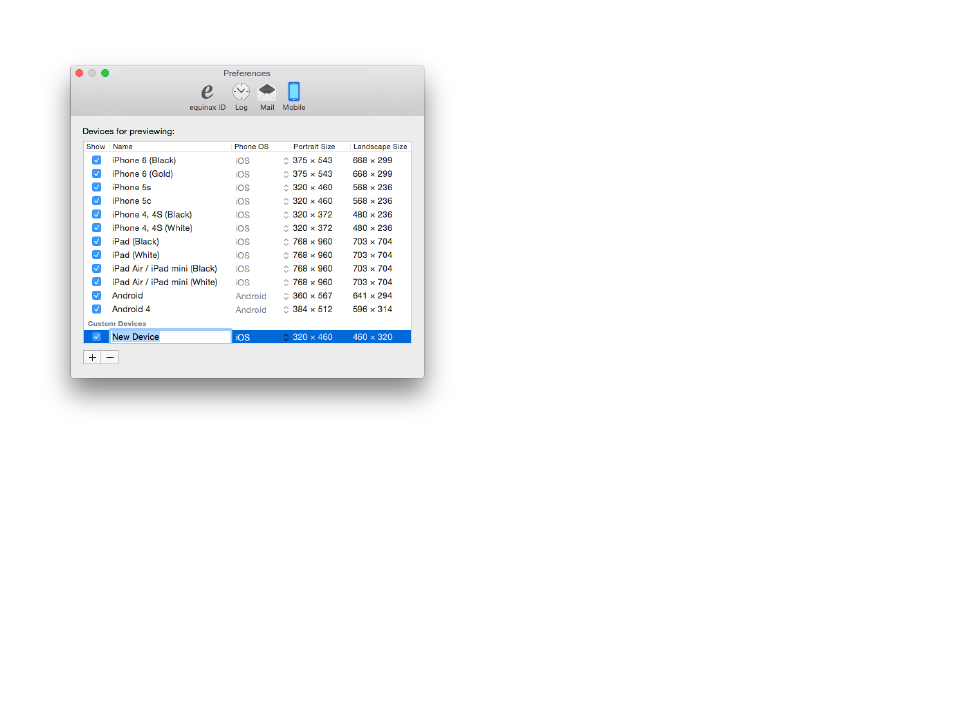954x723 pixels.
Task: Toggle Show checkbox for iPad Air / iPad mini (Black)
Action: point(96,268)
